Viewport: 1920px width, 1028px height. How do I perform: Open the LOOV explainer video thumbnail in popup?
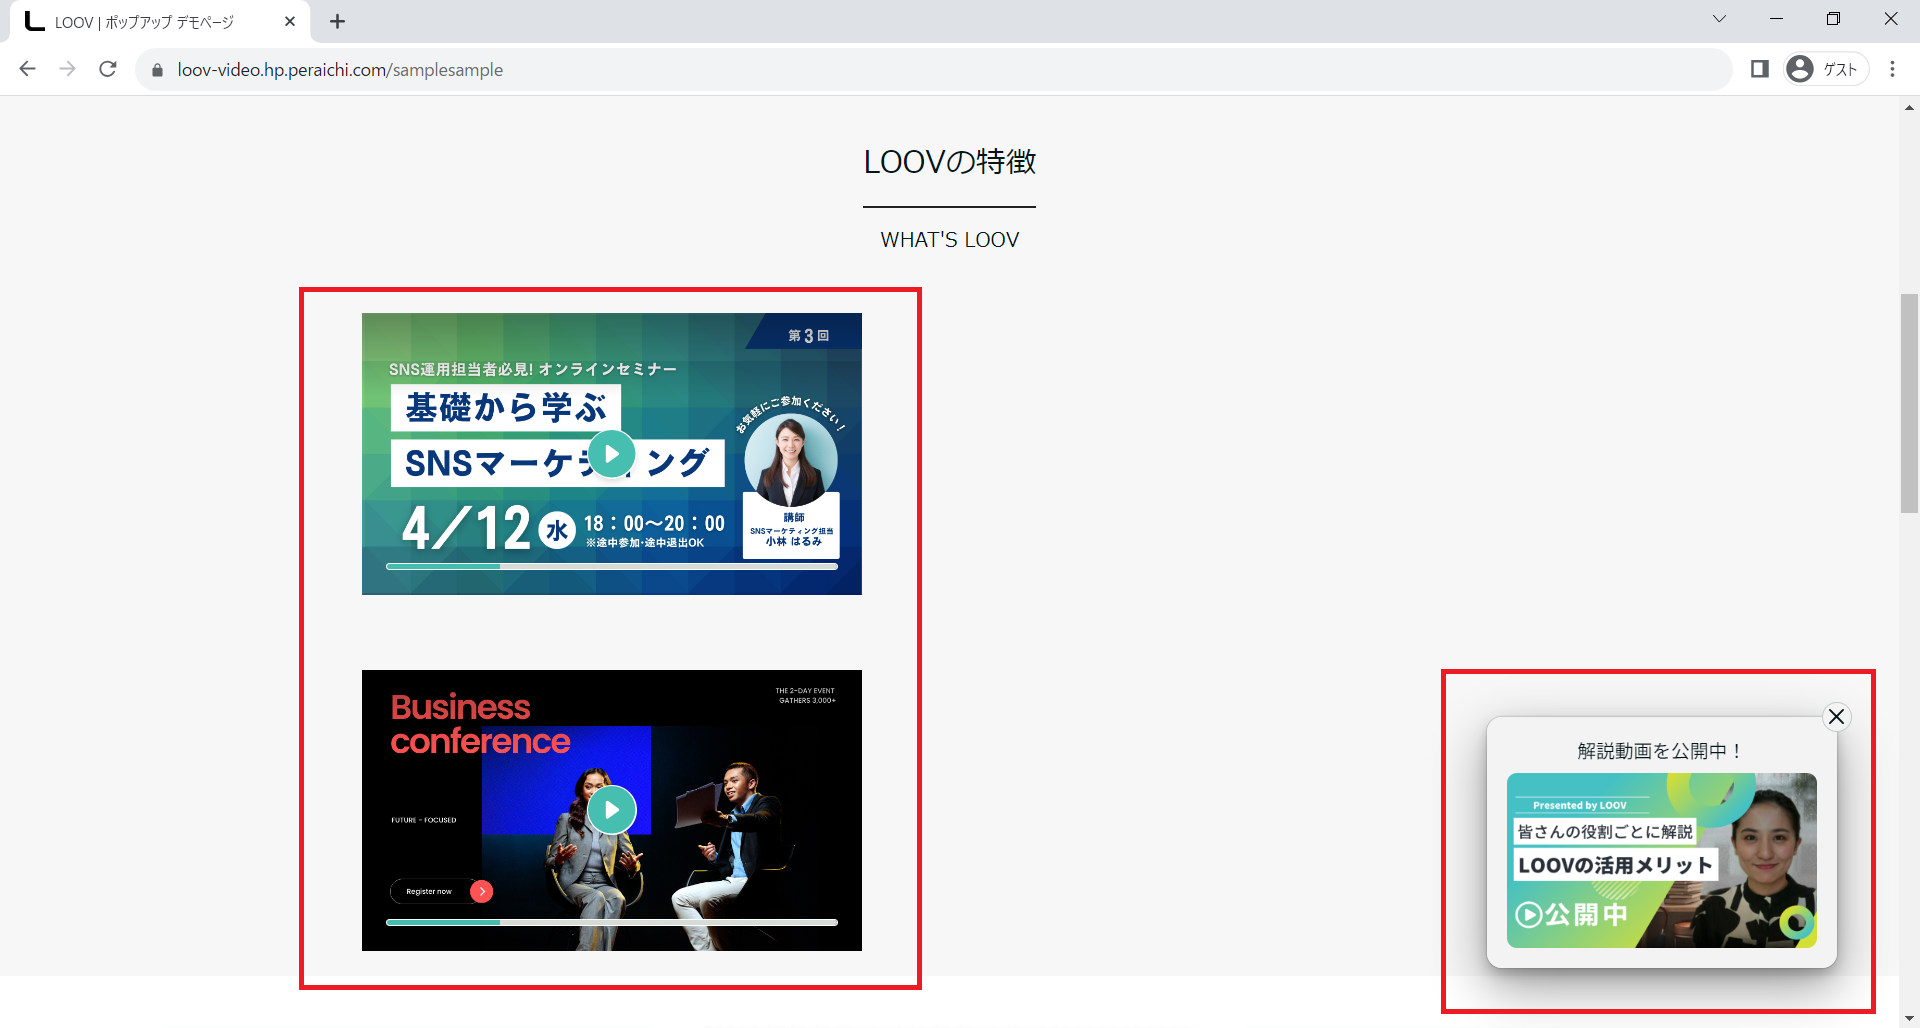click(1661, 860)
